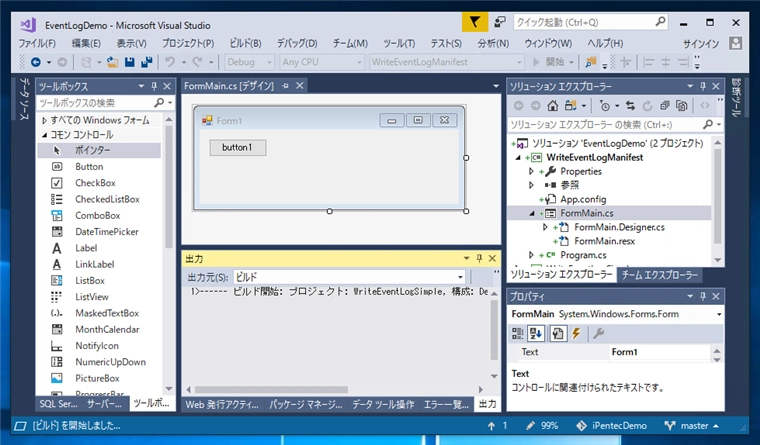Click the Undo toolbar icon
Screen dimensions: 760x445
[x=170, y=62]
